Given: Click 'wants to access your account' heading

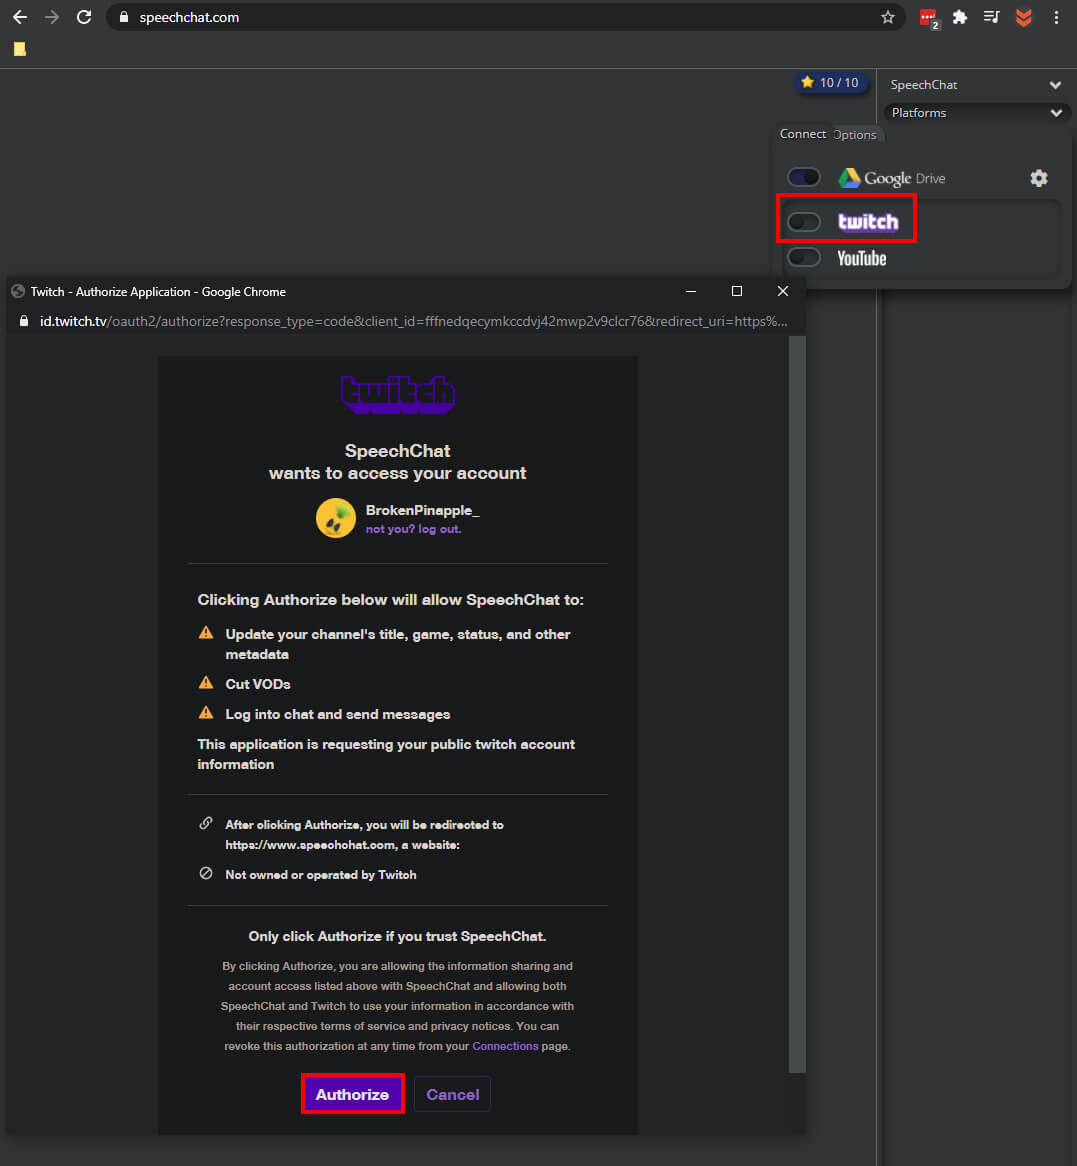Looking at the screenshot, I should (397, 474).
